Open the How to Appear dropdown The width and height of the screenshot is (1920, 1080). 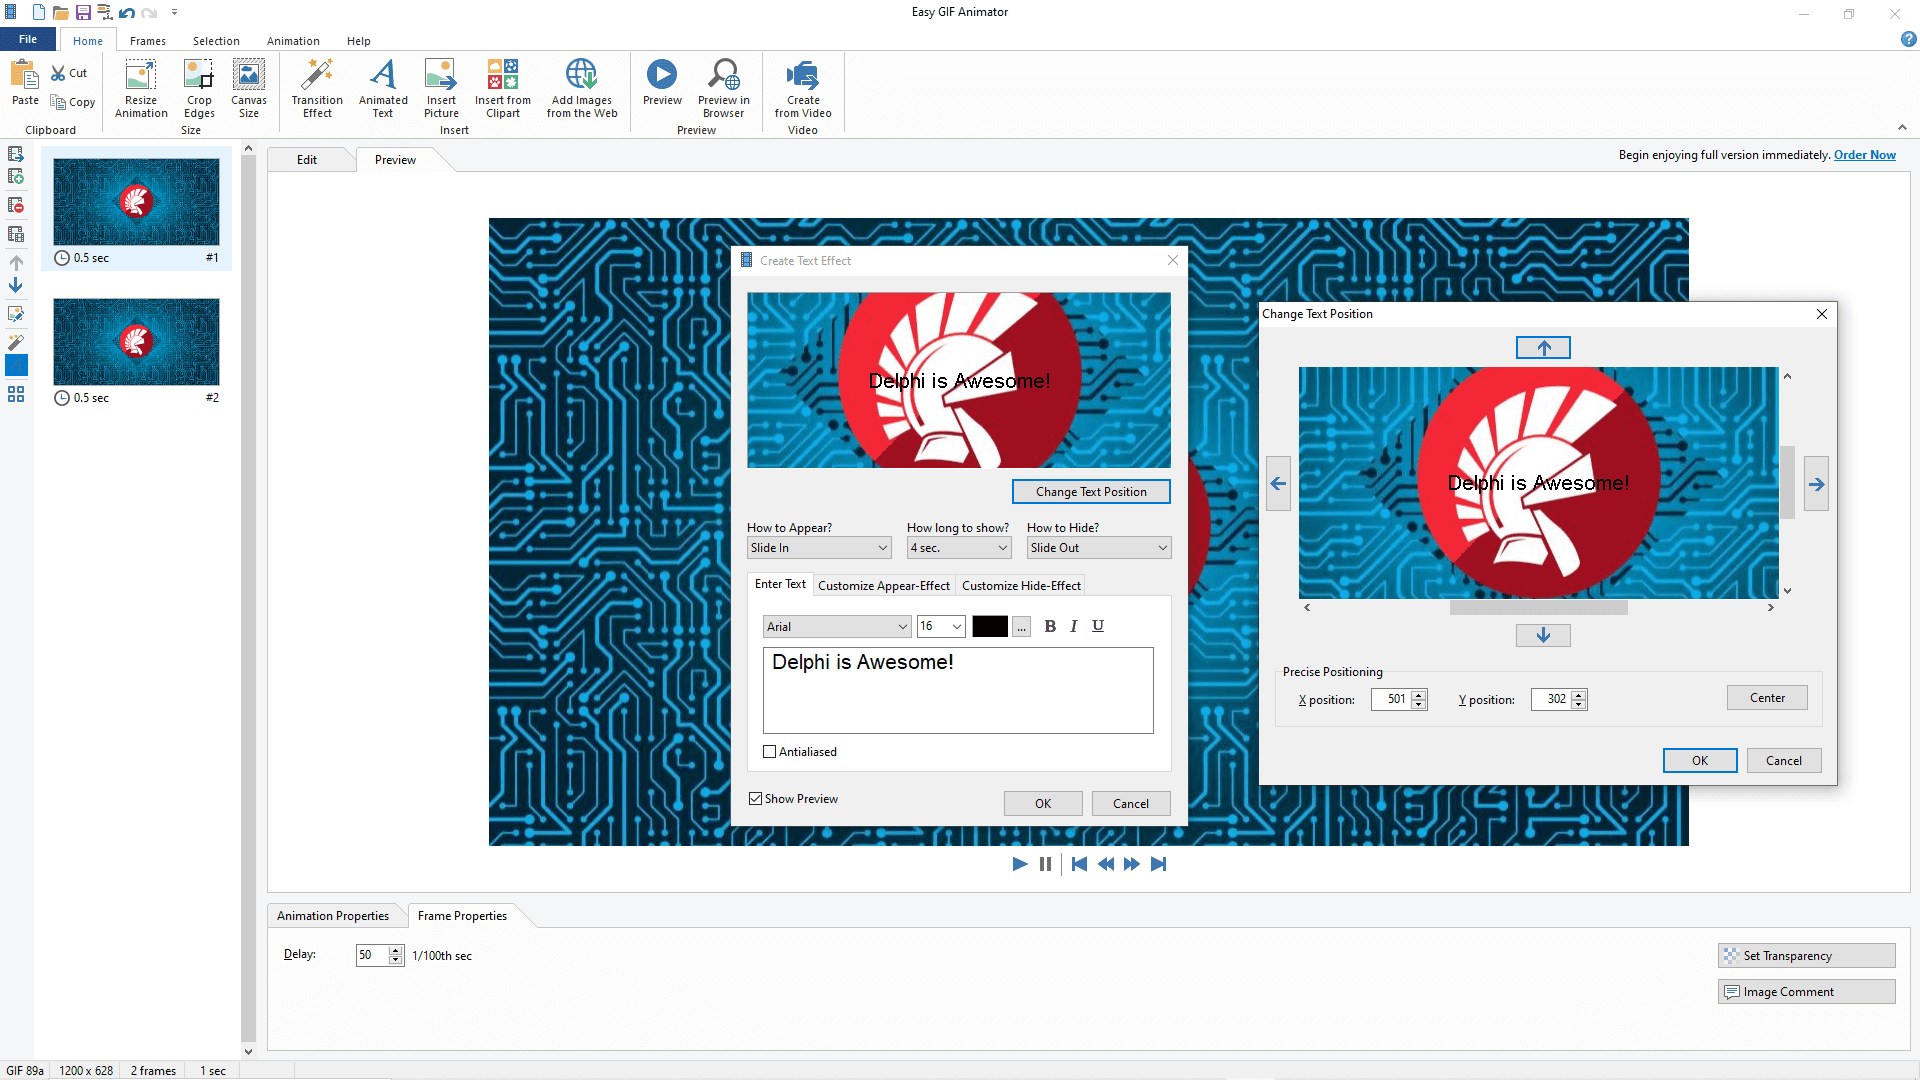pos(819,548)
